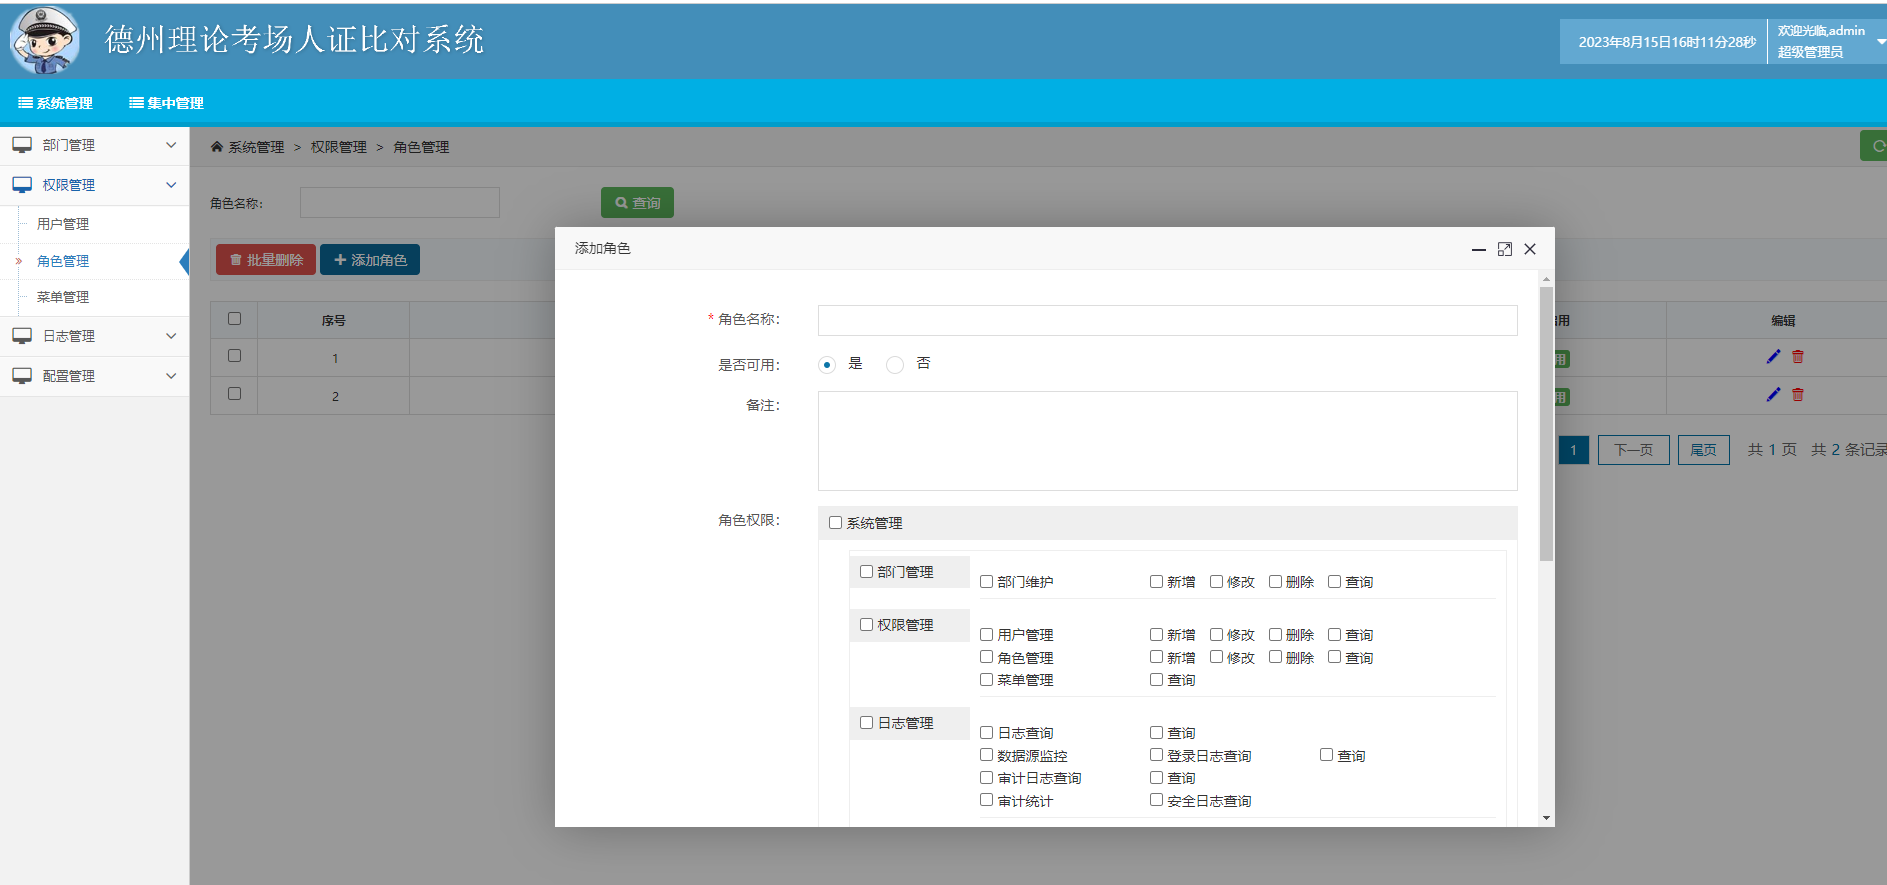Focus the 角色名称 search field
Image resolution: width=1887 pixels, height=885 pixels.
(400, 203)
